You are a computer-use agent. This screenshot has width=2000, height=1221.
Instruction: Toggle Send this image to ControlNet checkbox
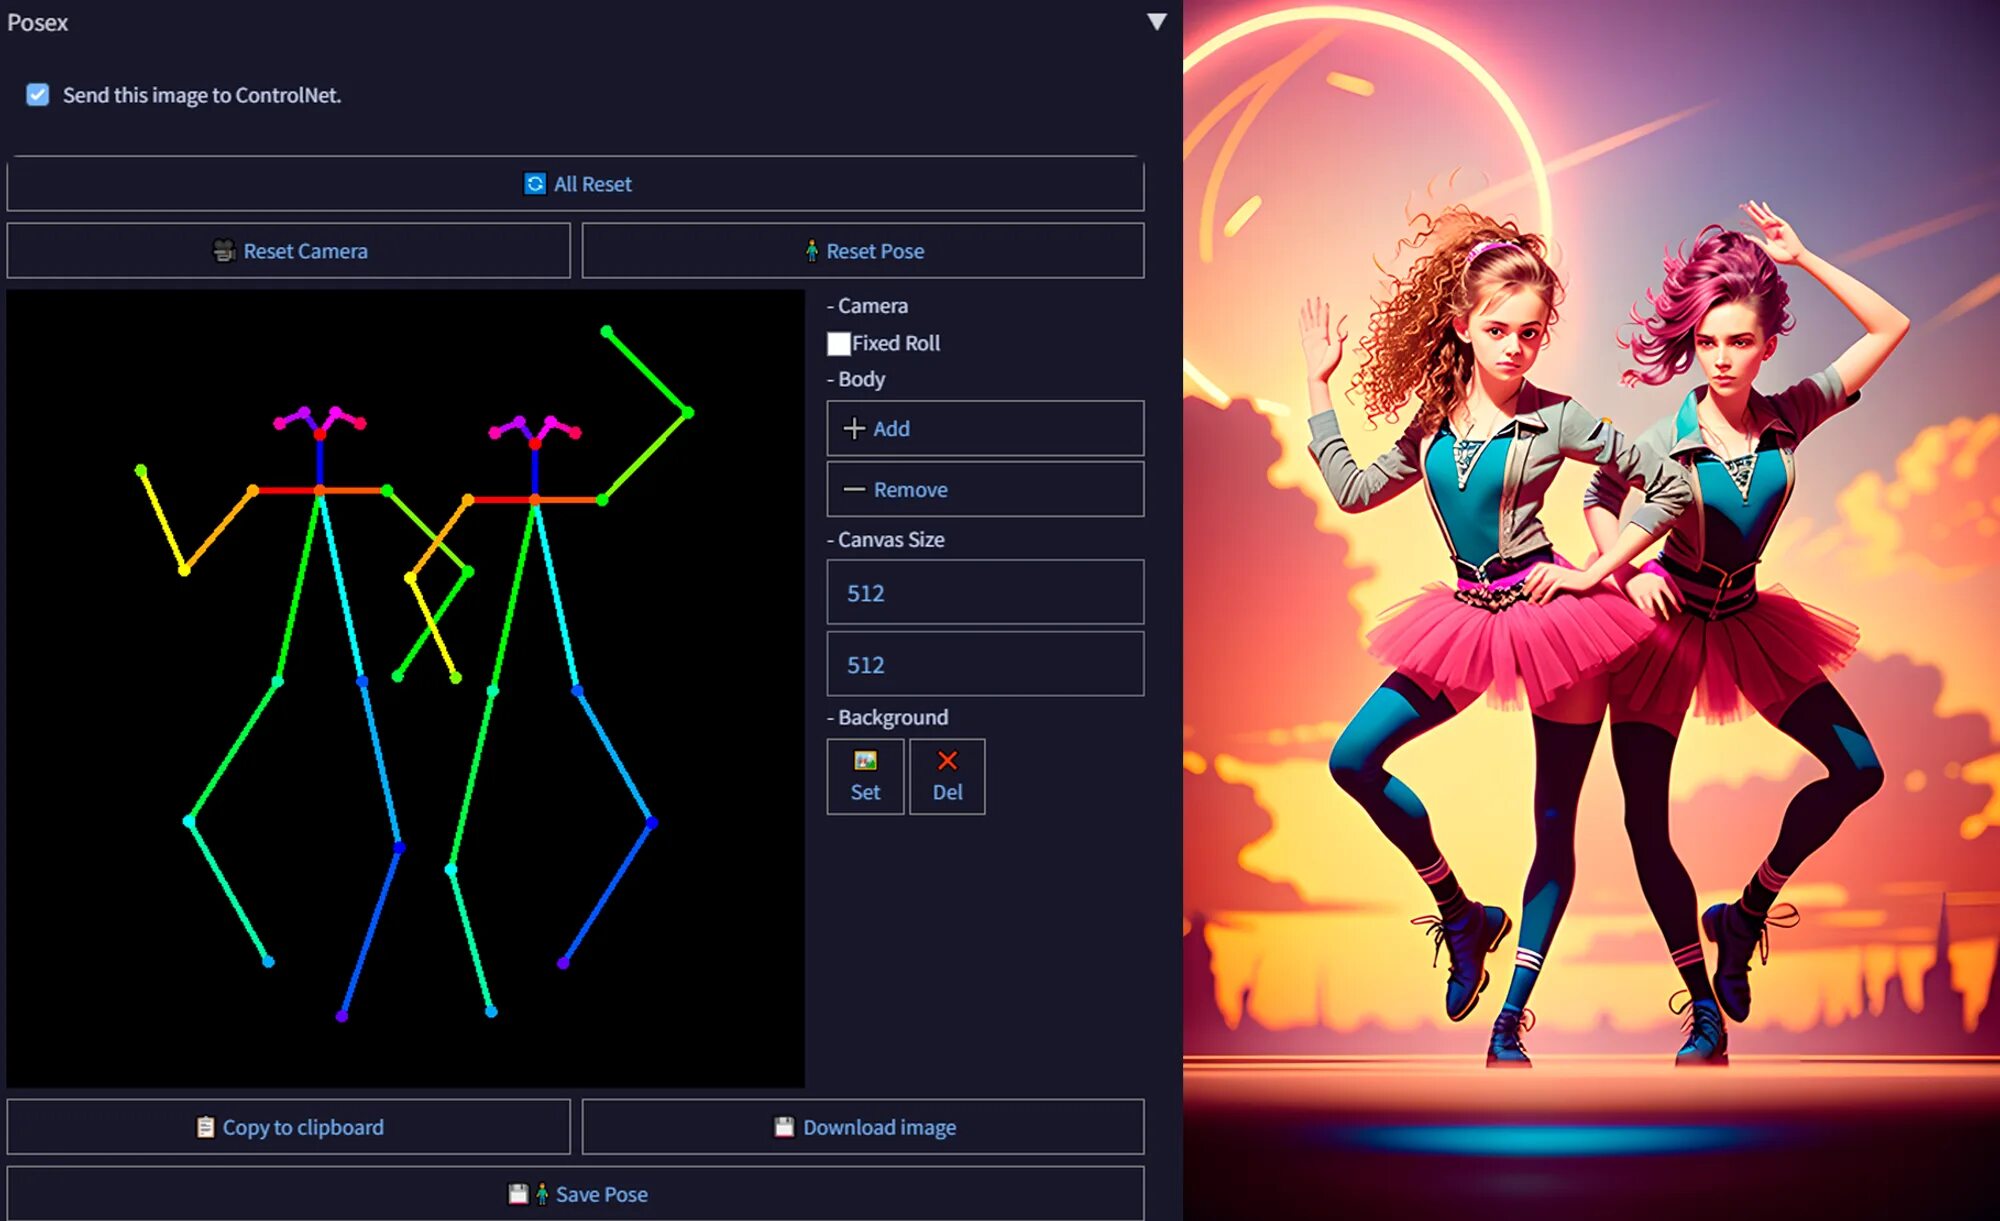(x=39, y=93)
